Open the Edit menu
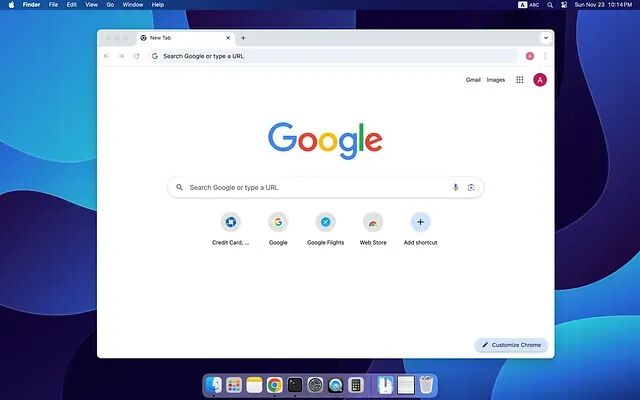This screenshot has height=400, width=640. 71,5
